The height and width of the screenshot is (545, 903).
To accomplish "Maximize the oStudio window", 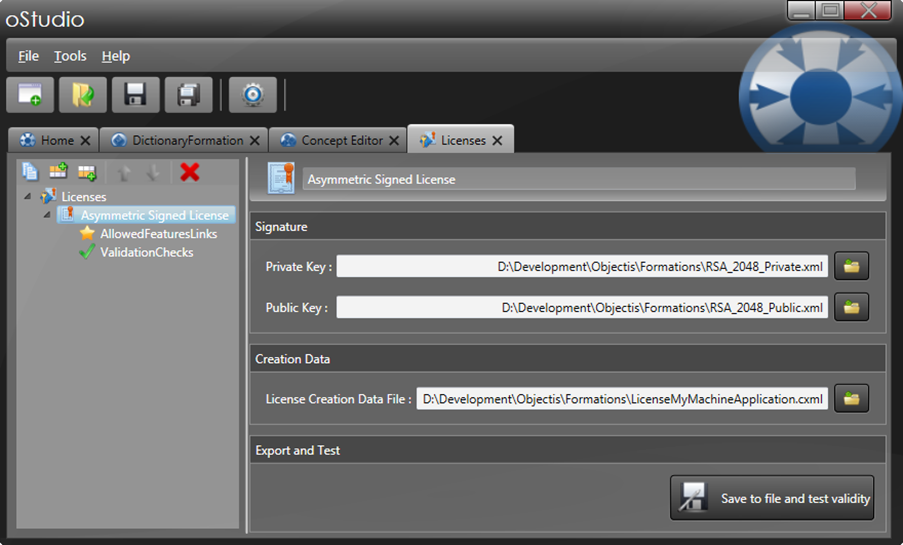I will click(x=830, y=11).
